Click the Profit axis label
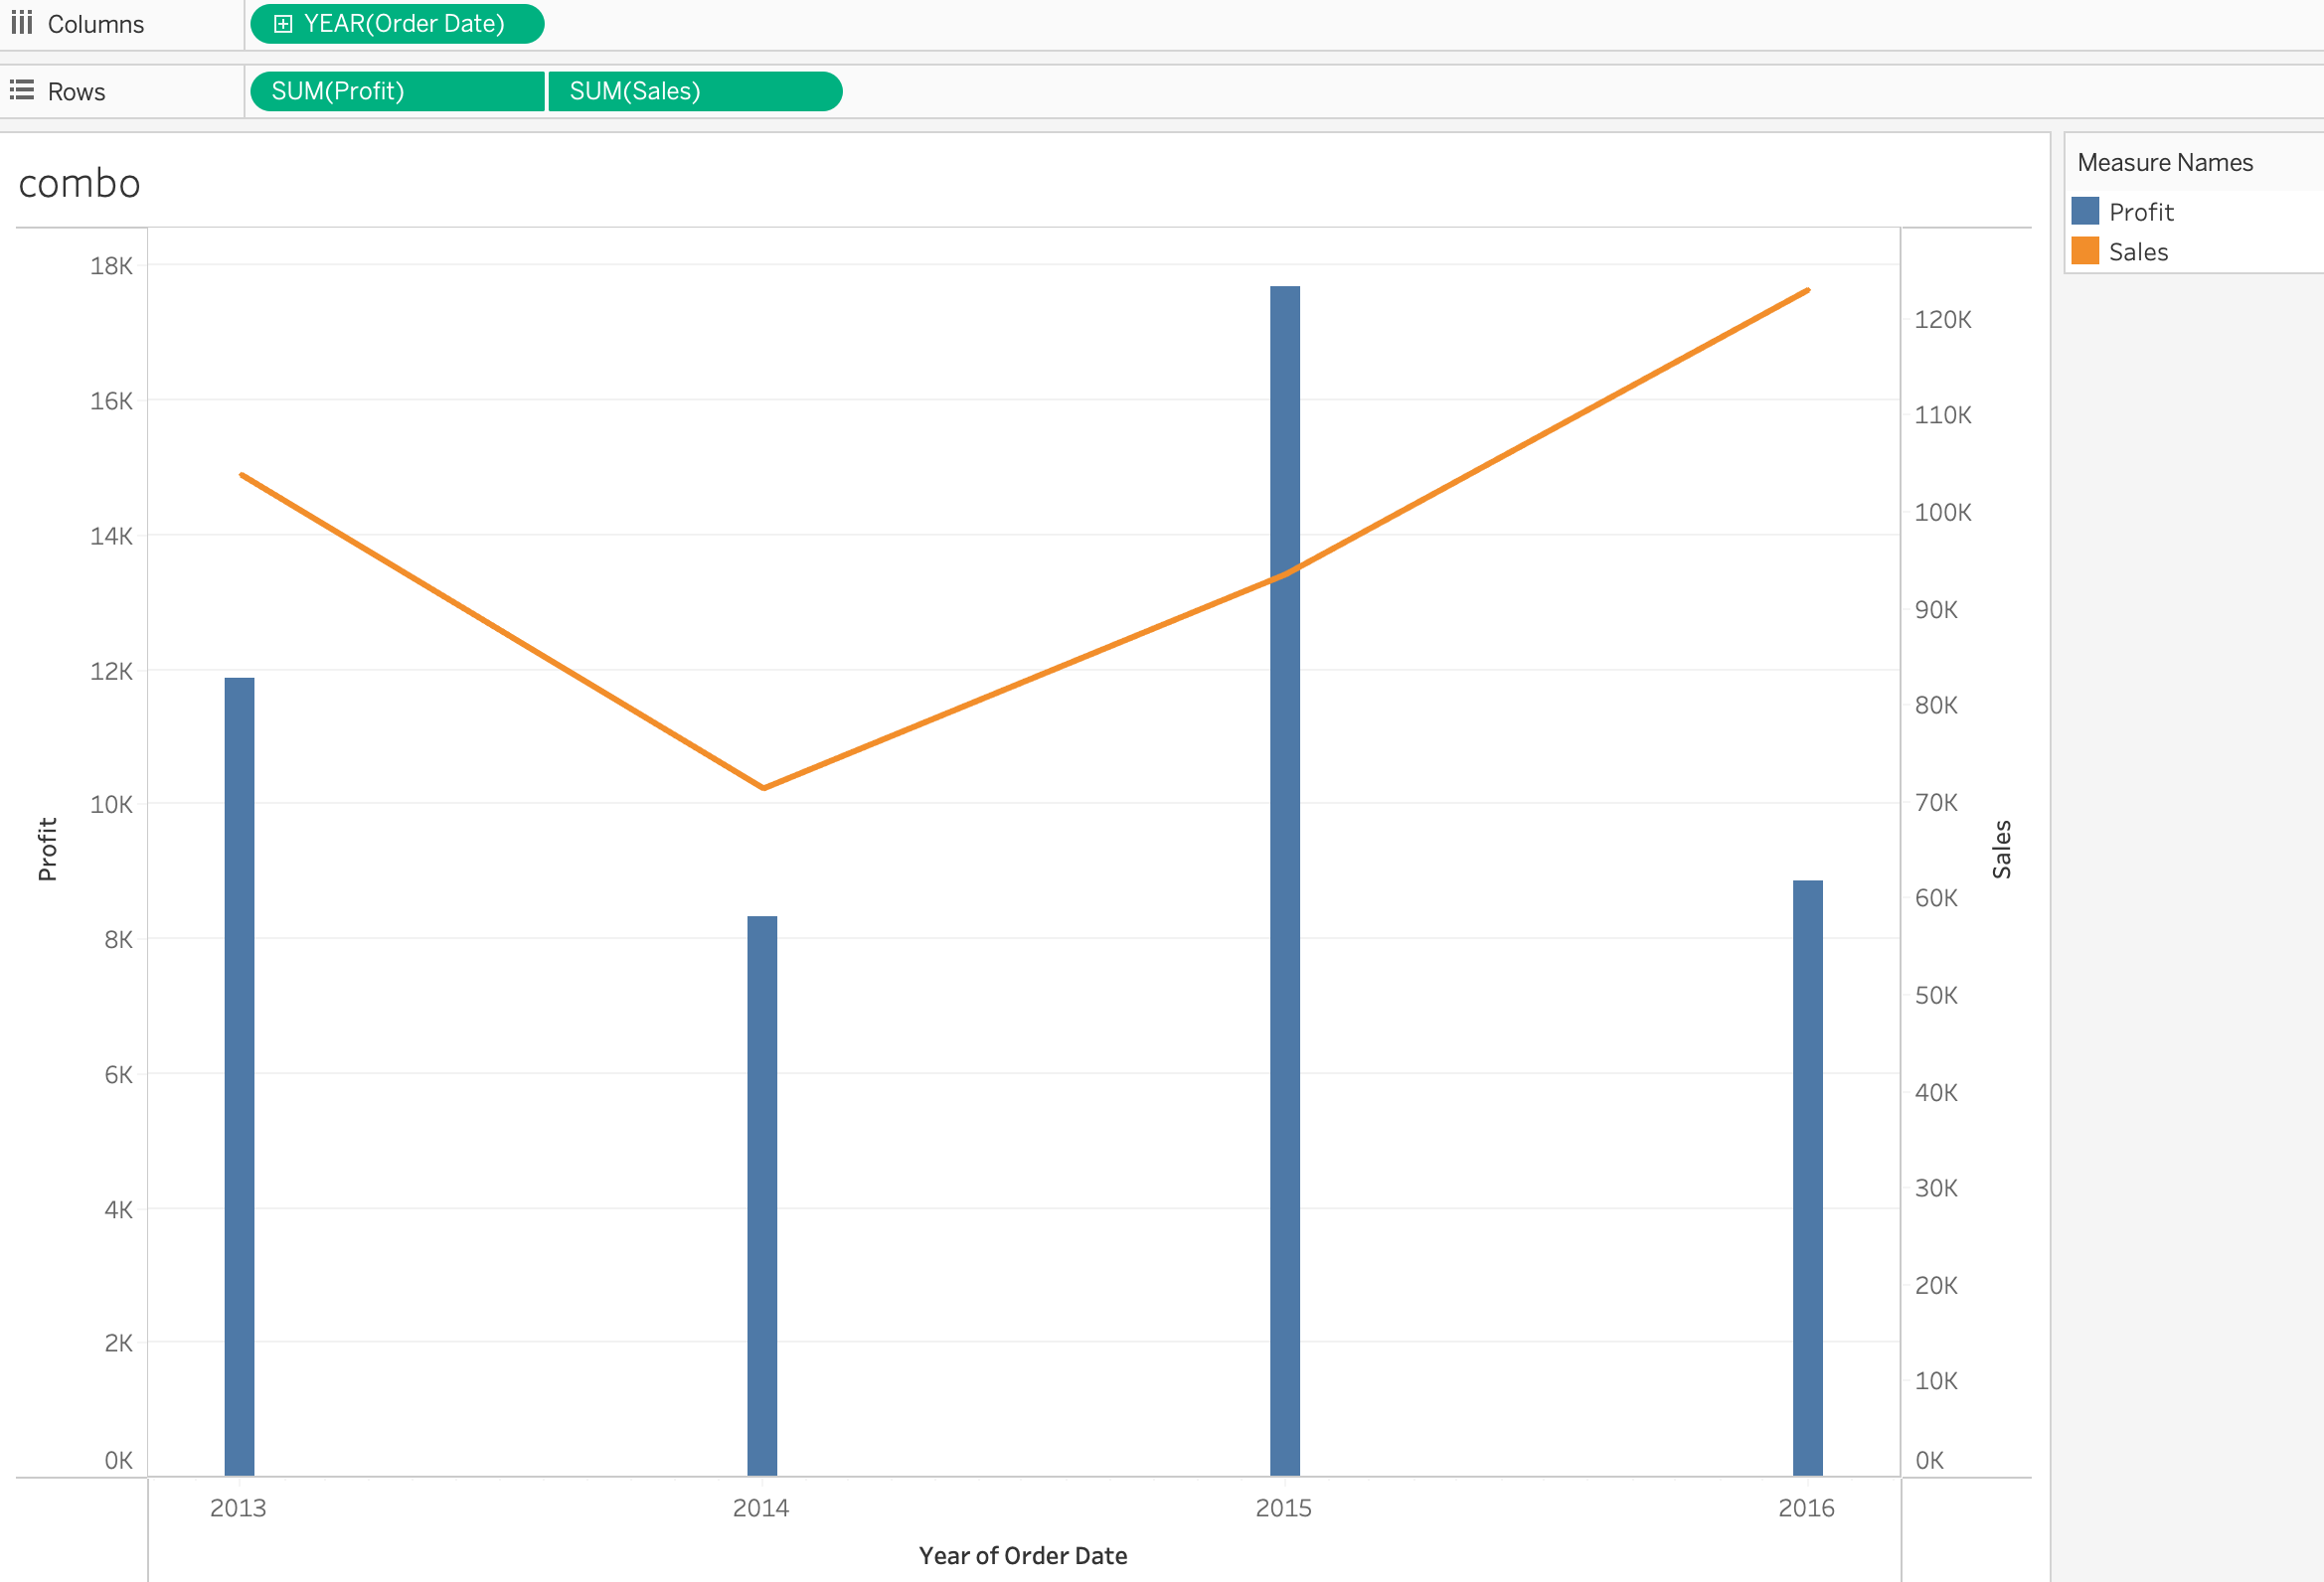 click(x=47, y=849)
